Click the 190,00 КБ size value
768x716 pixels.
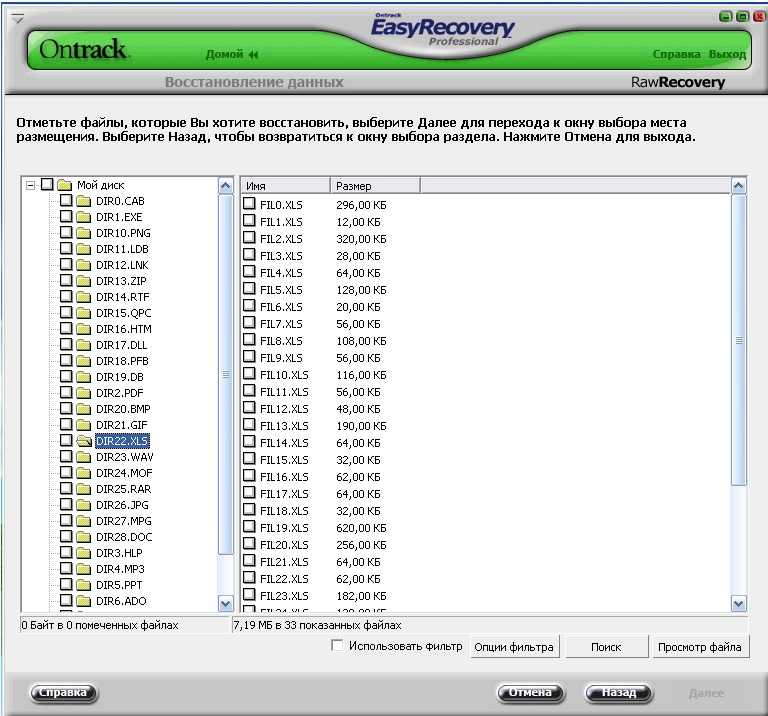pyautogui.click(x=361, y=426)
